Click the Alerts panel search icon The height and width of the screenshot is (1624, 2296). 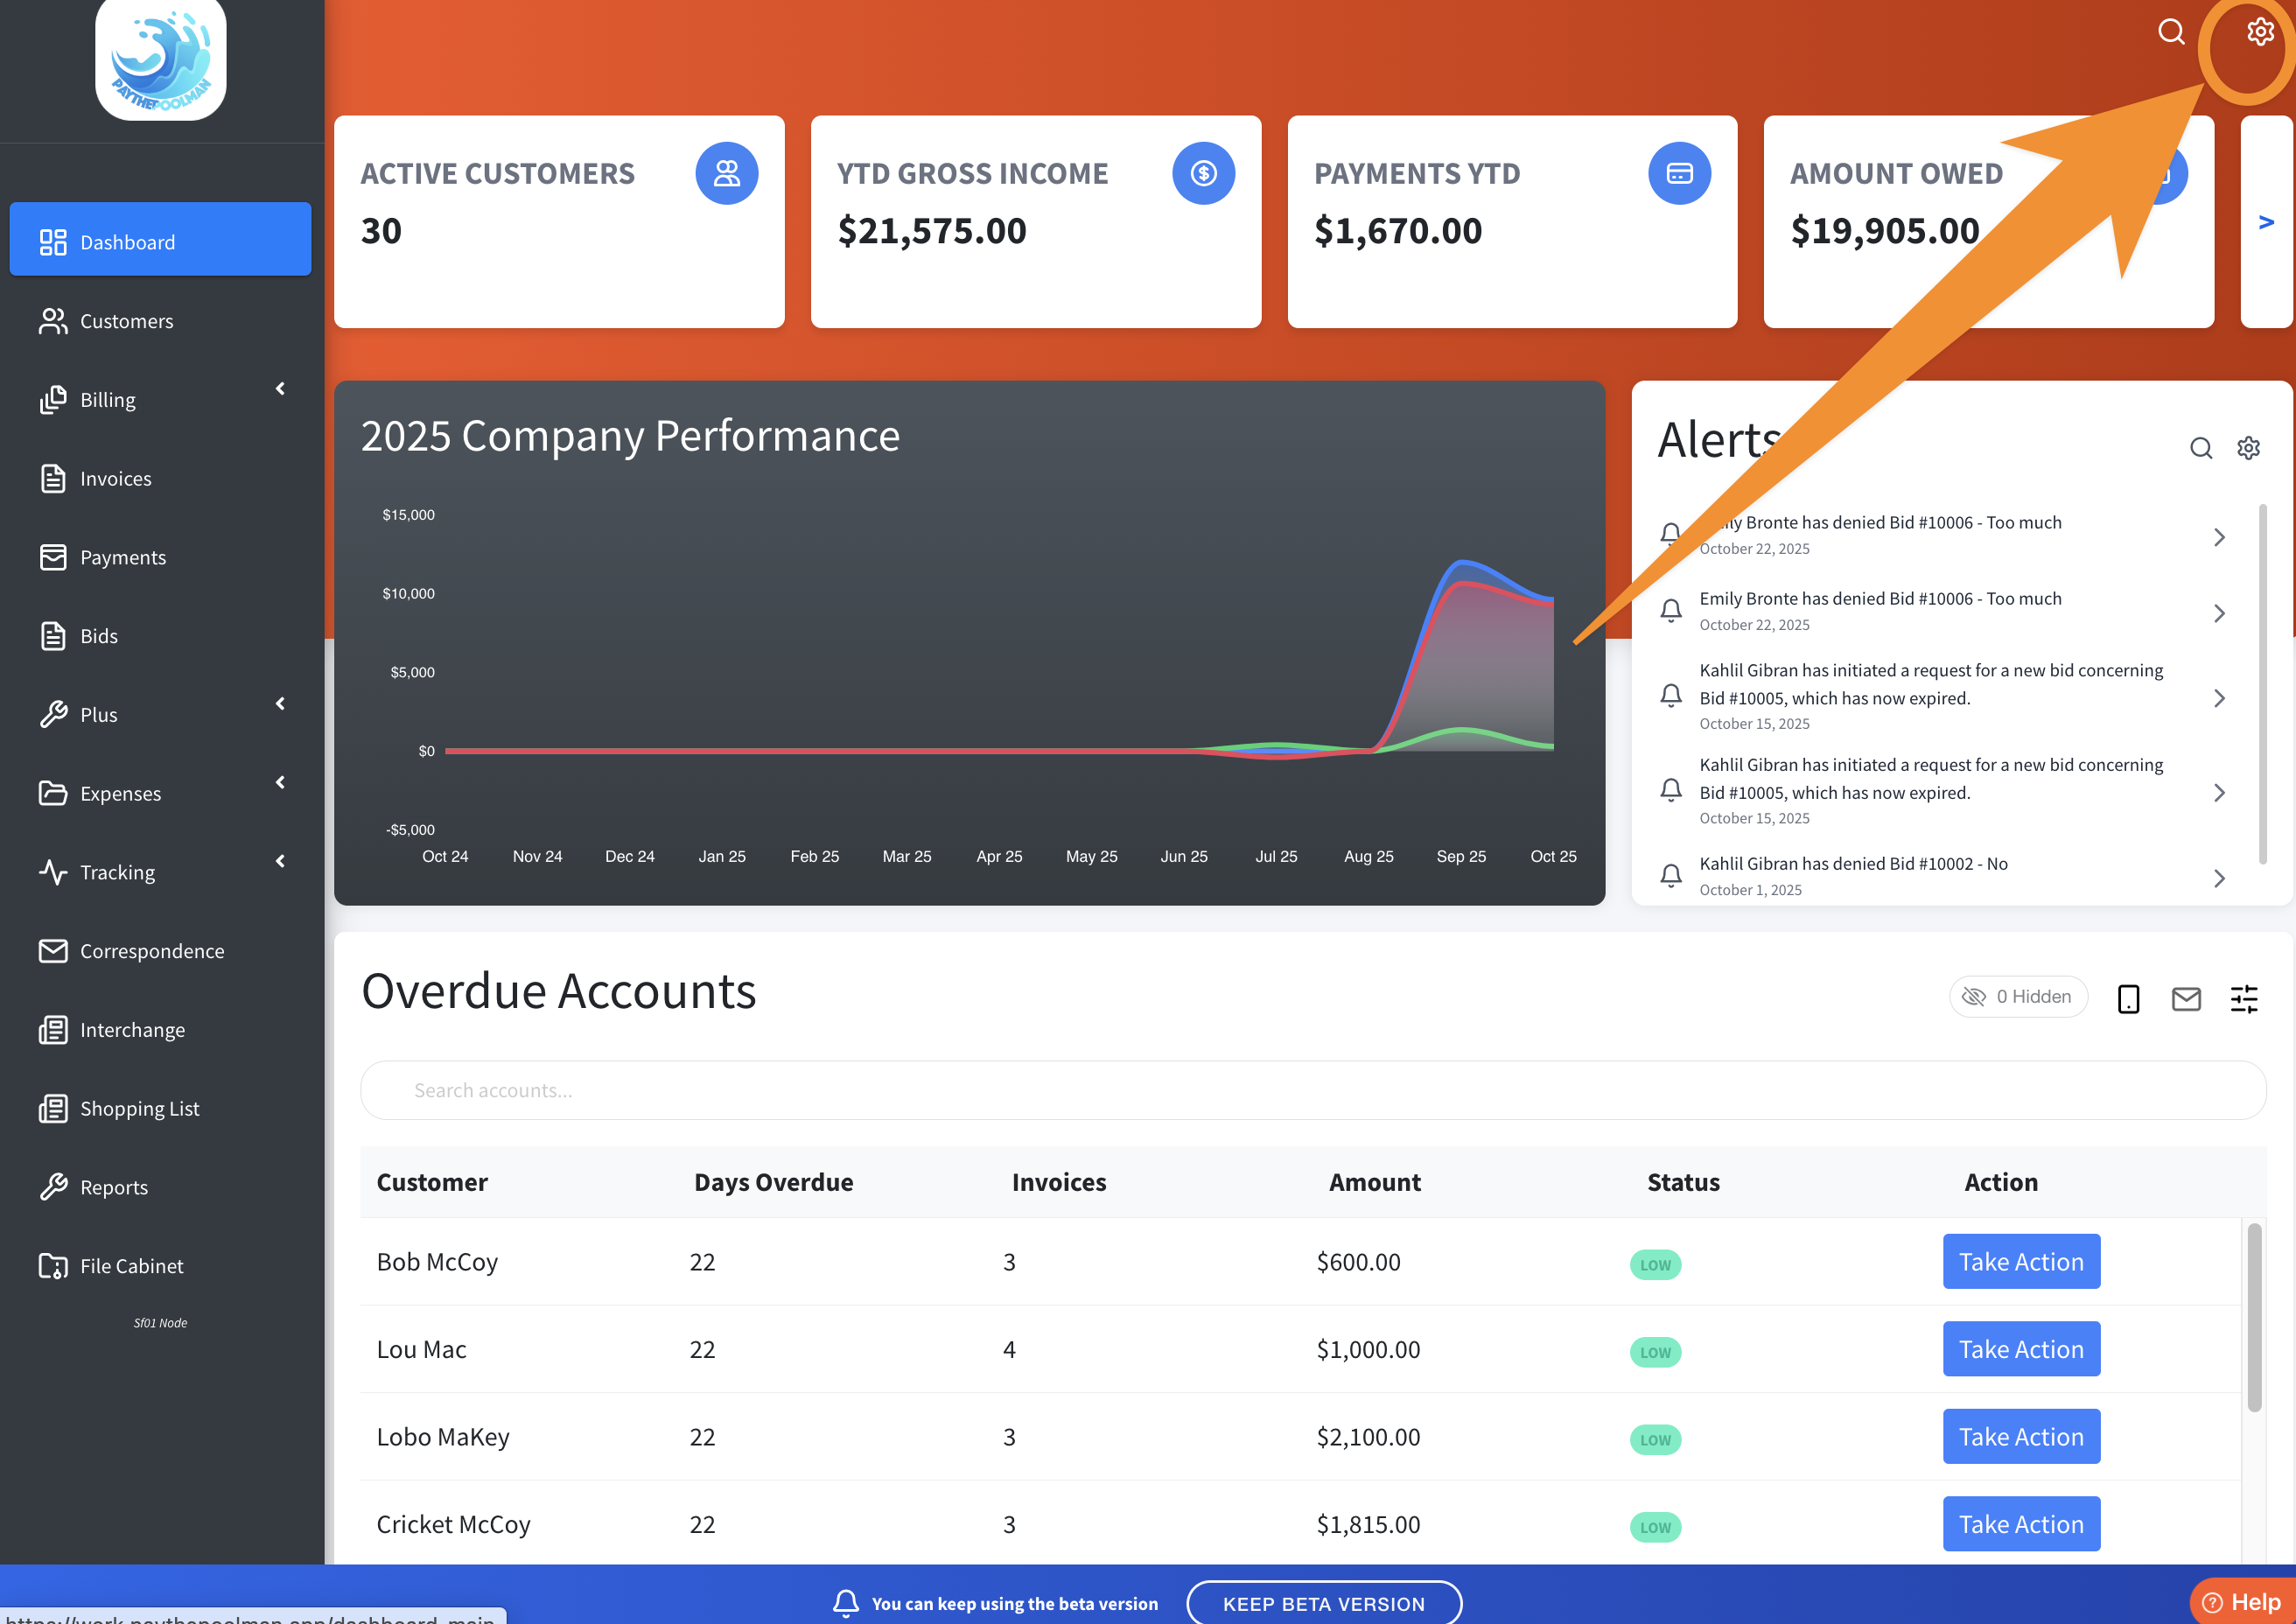[2200, 448]
